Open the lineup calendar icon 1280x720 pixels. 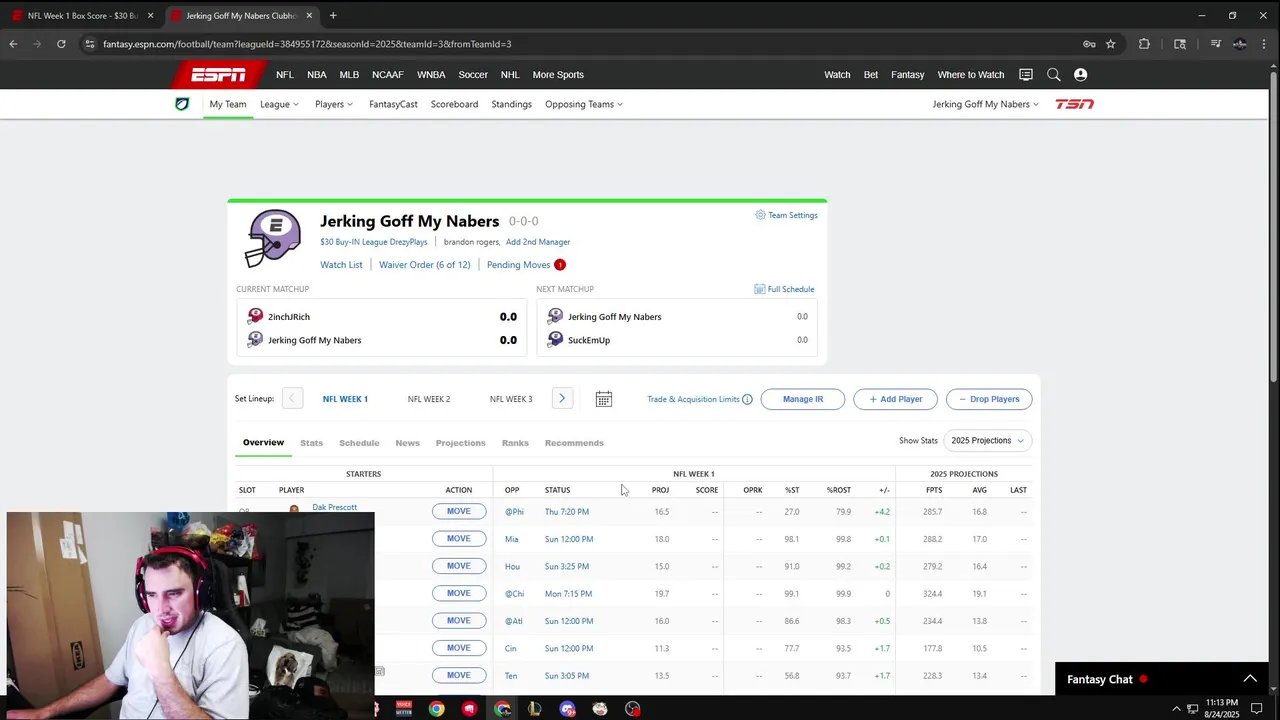click(604, 399)
